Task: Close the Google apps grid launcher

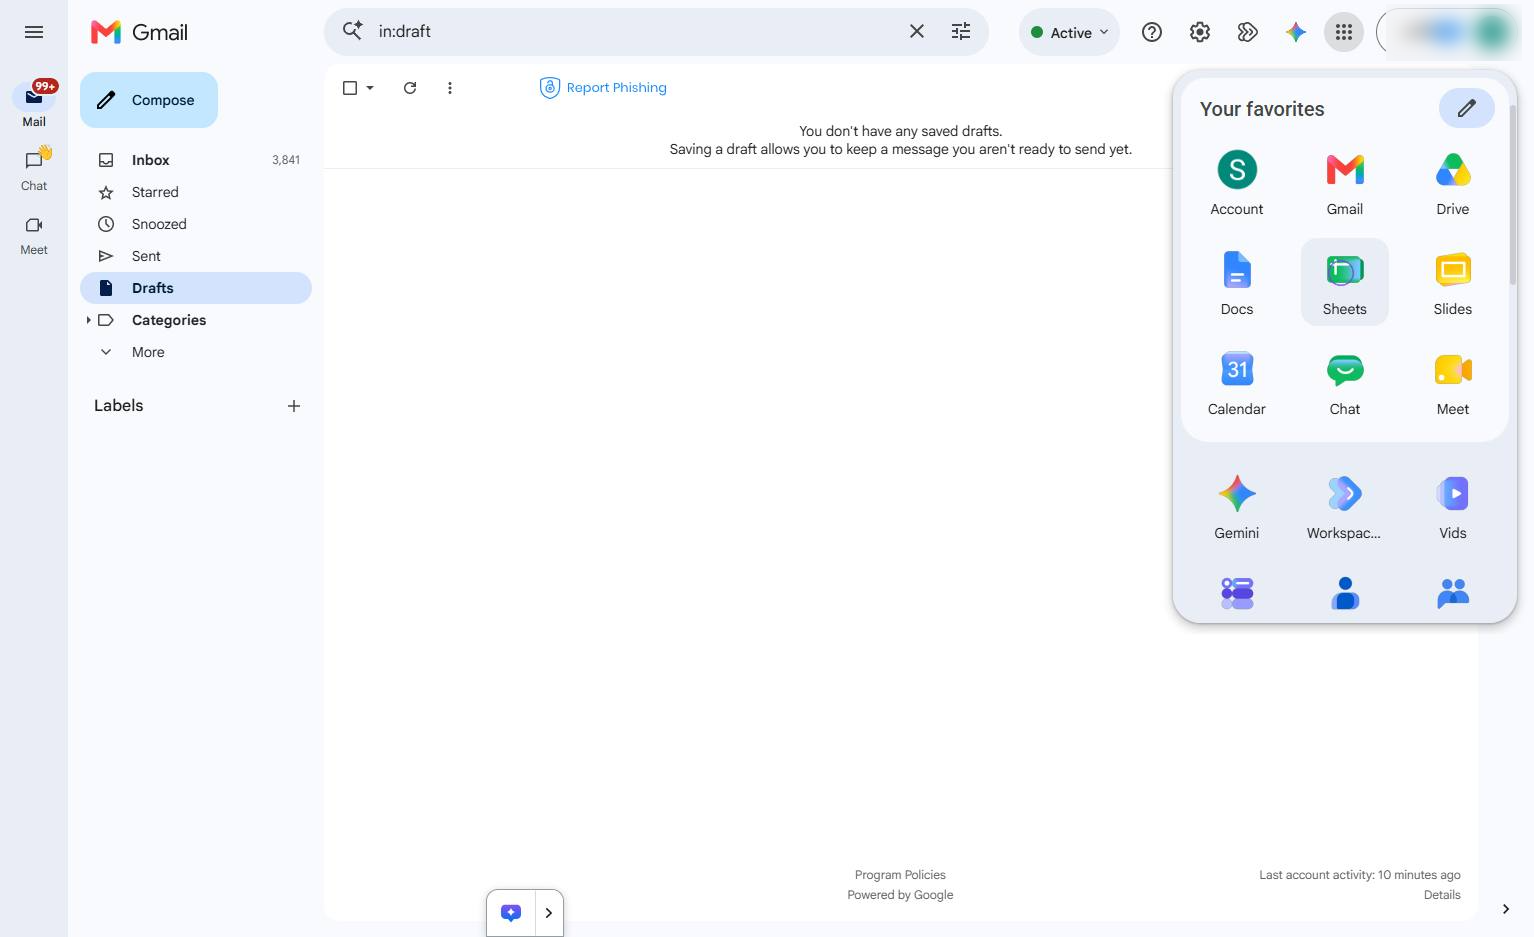Action: pyautogui.click(x=1344, y=32)
